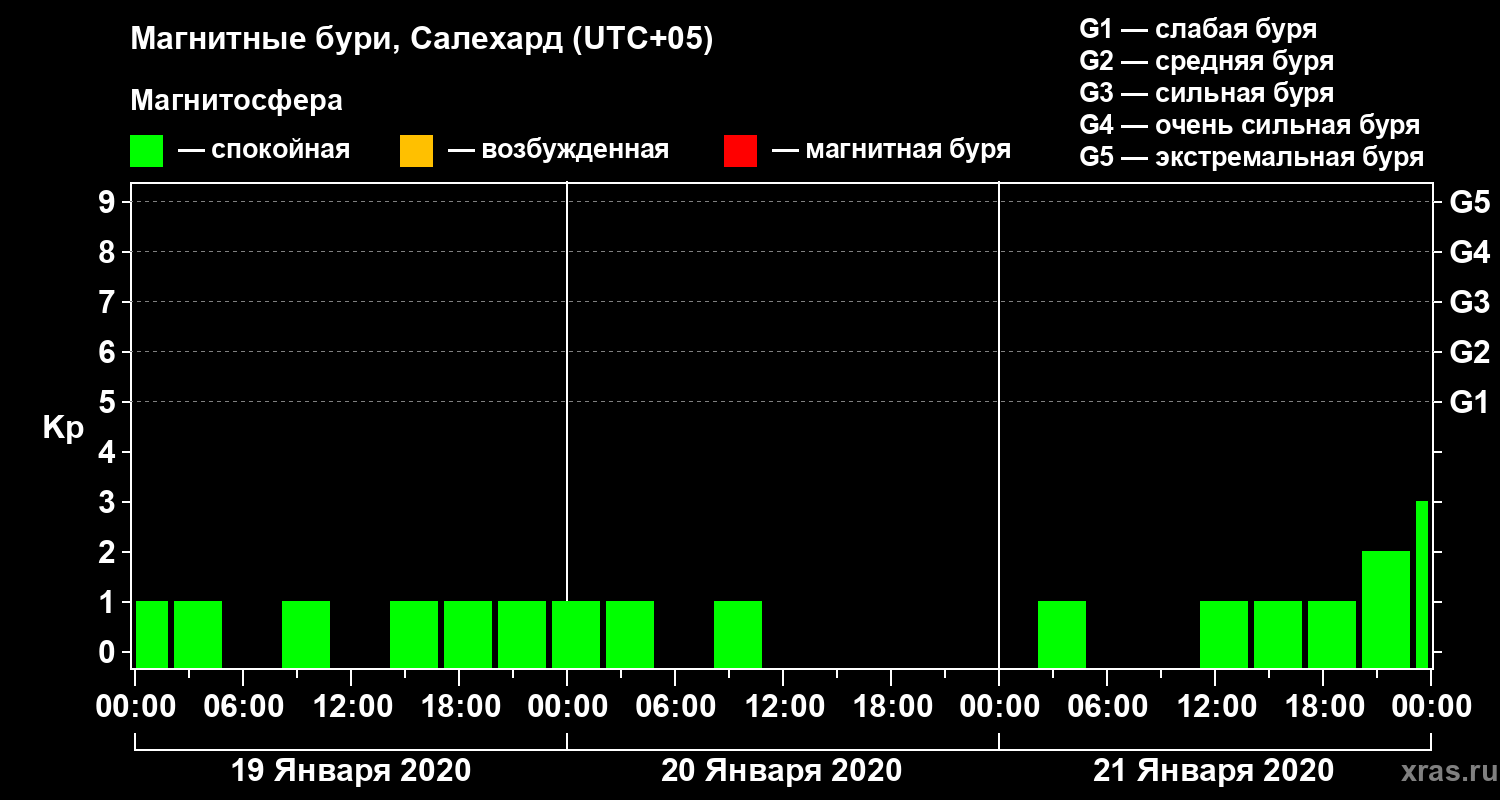Click the G4 label on right axis
Screen dimensions: 1500x800
pos(1469,253)
